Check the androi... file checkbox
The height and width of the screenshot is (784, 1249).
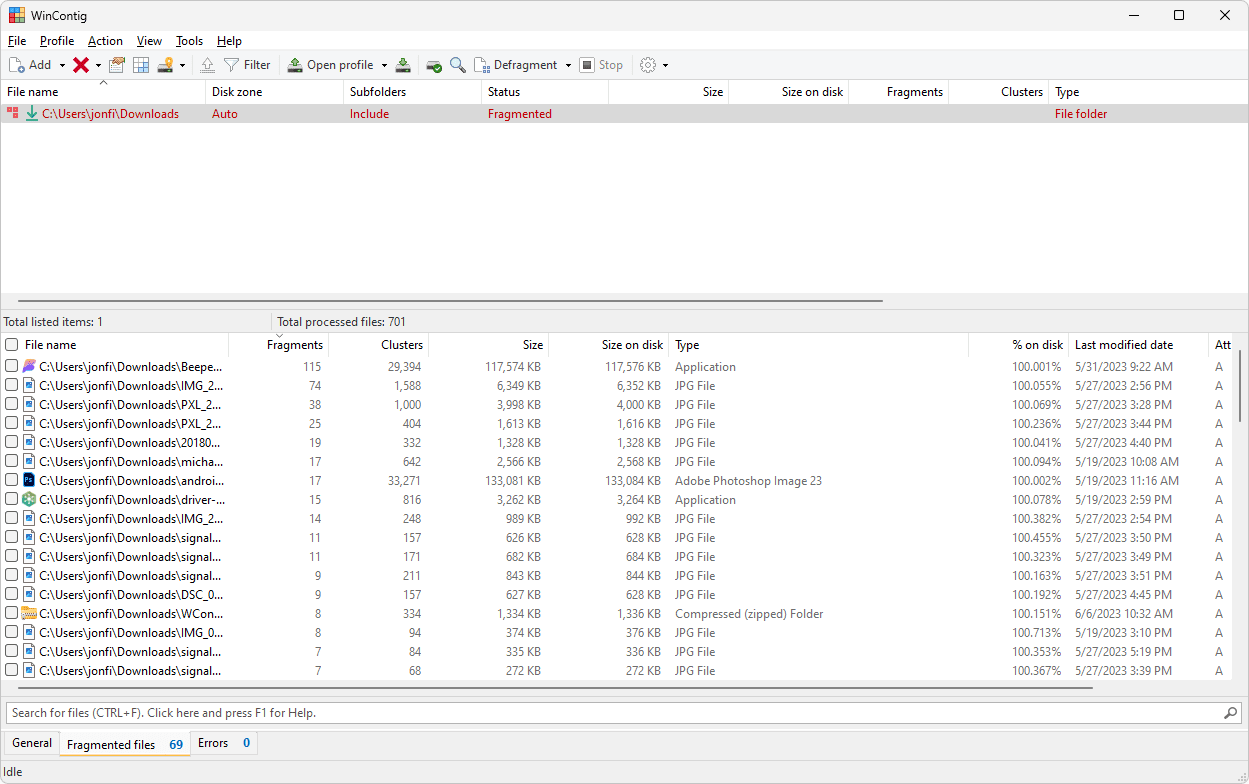12,481
